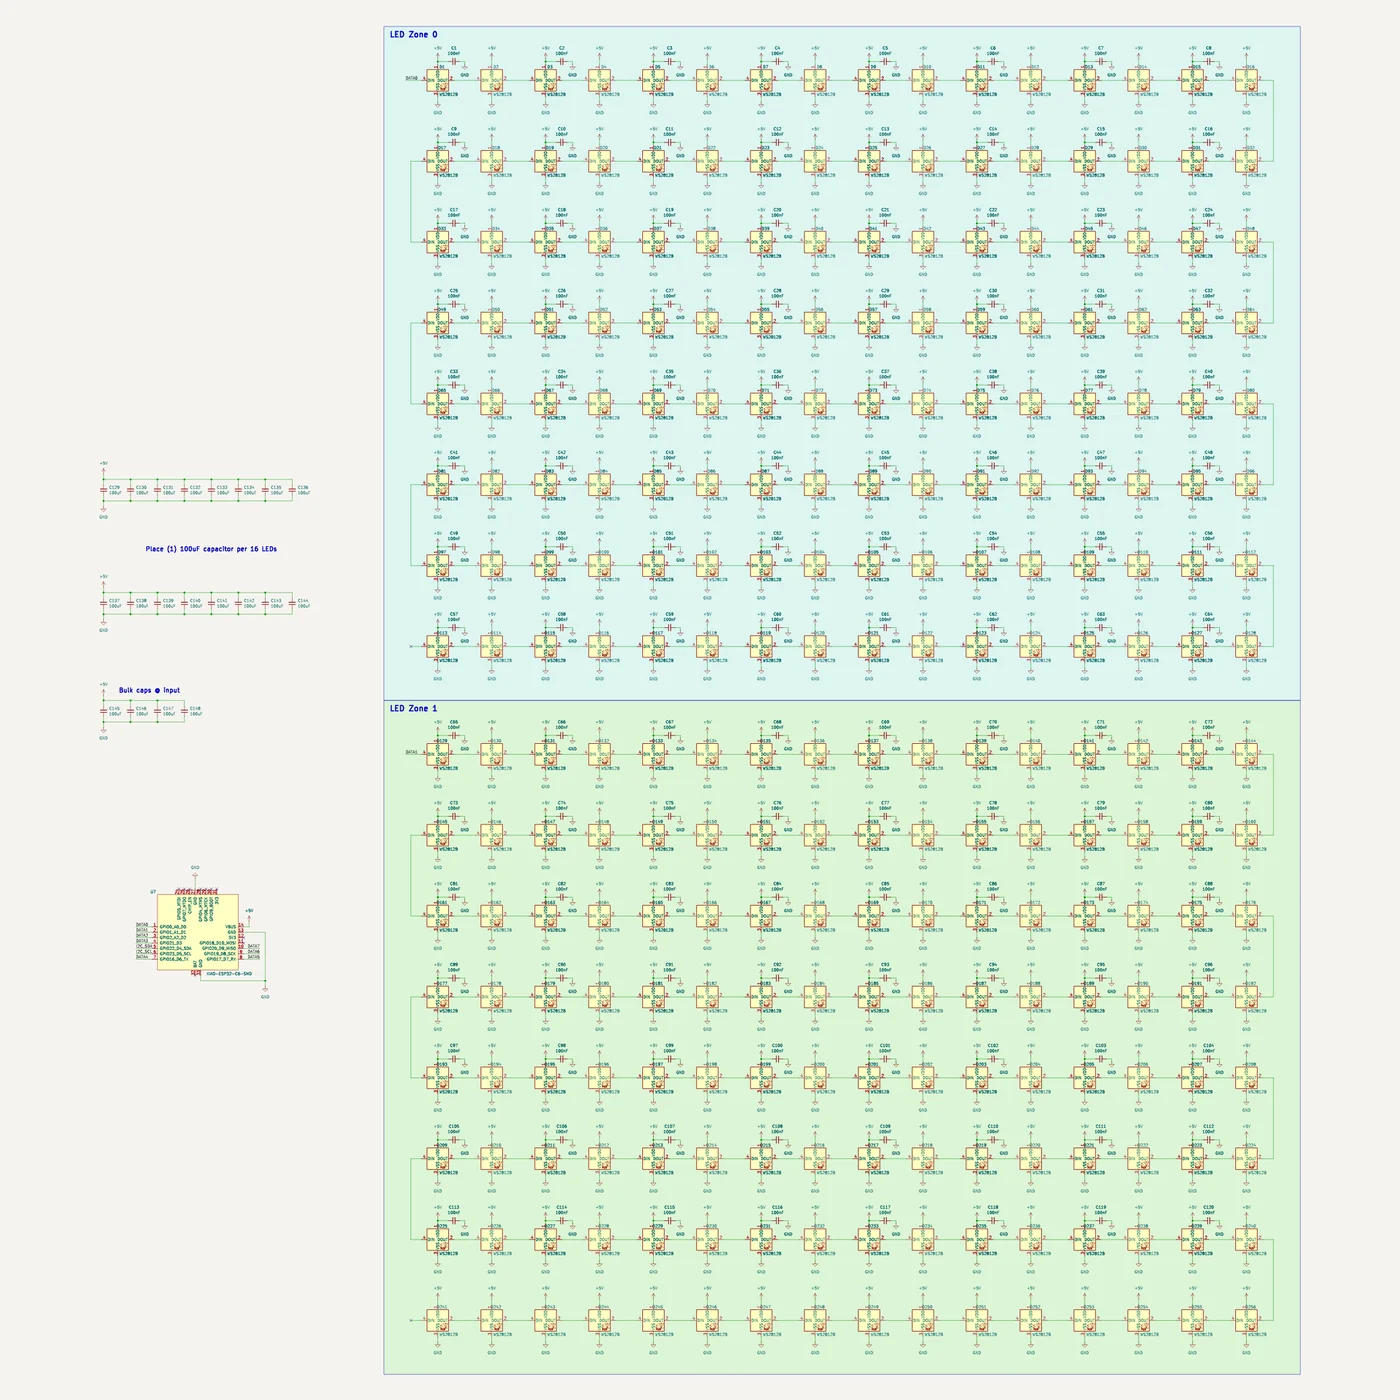Select bulk capacitor C144 100uF

[x=292, y=603]
